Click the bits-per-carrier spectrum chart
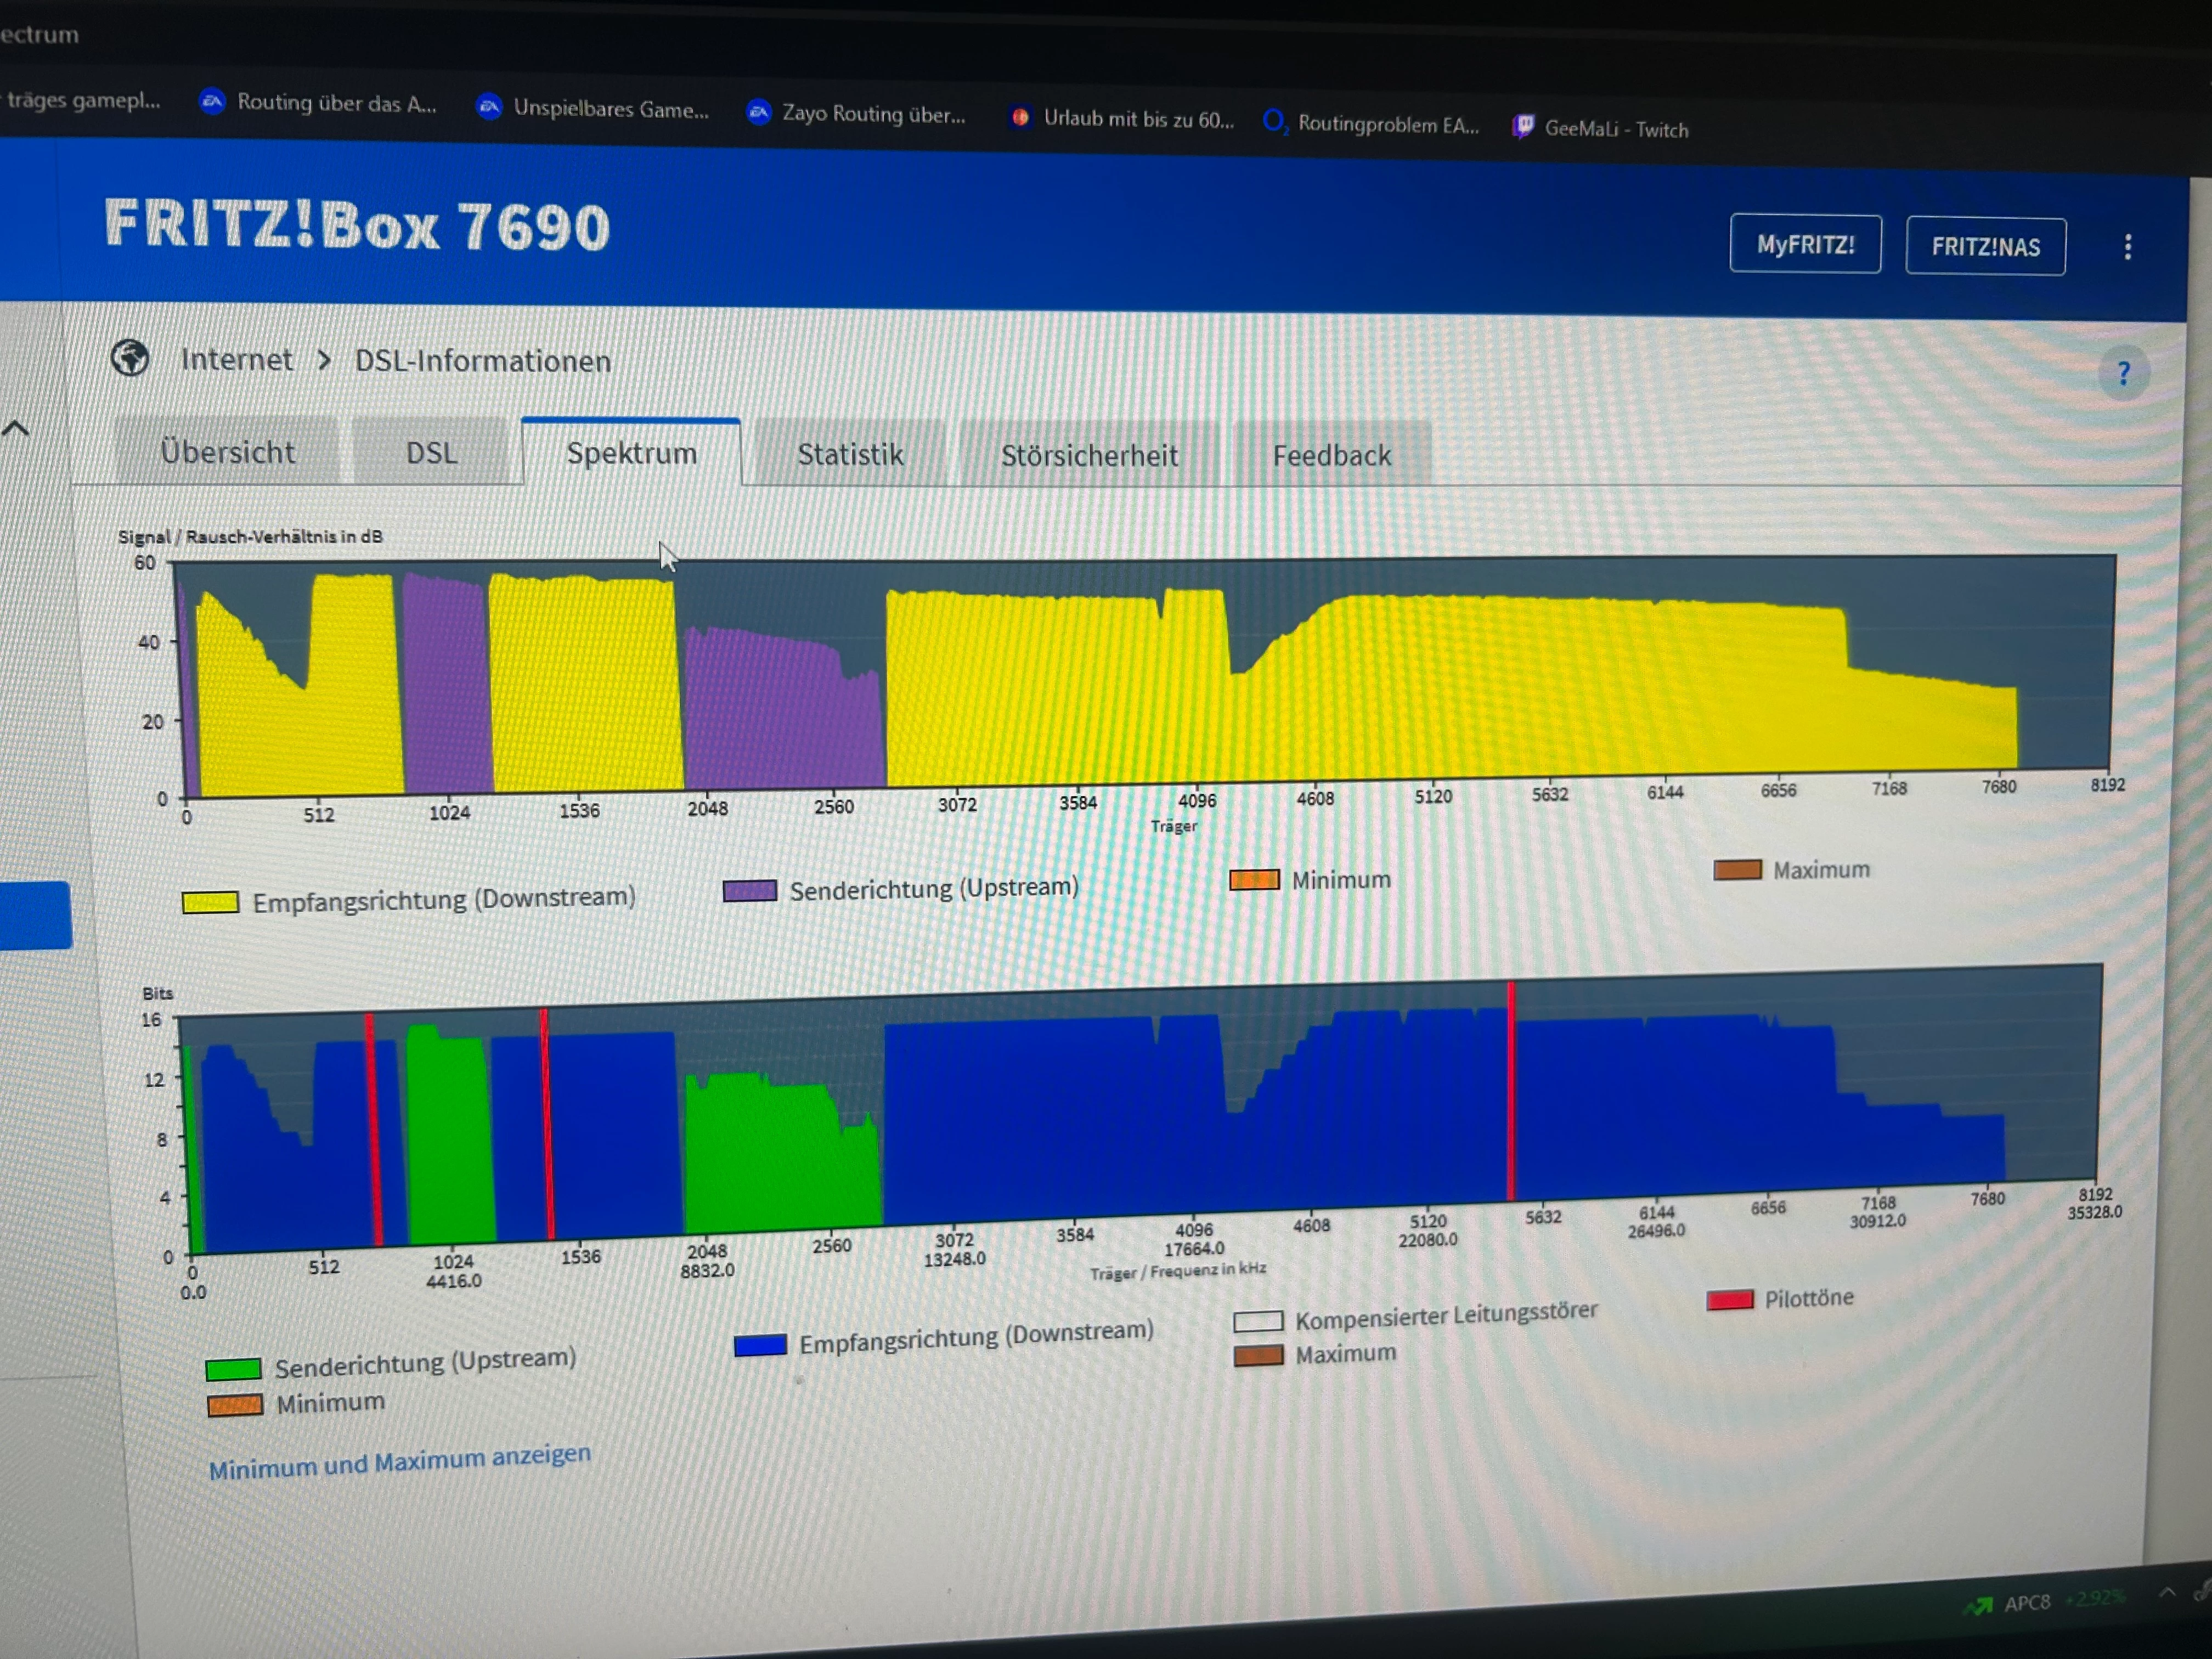 1140,1108
